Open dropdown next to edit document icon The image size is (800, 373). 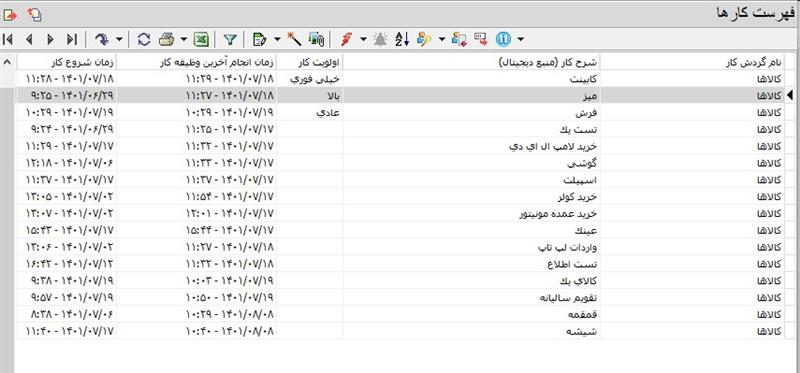[277, 39]
